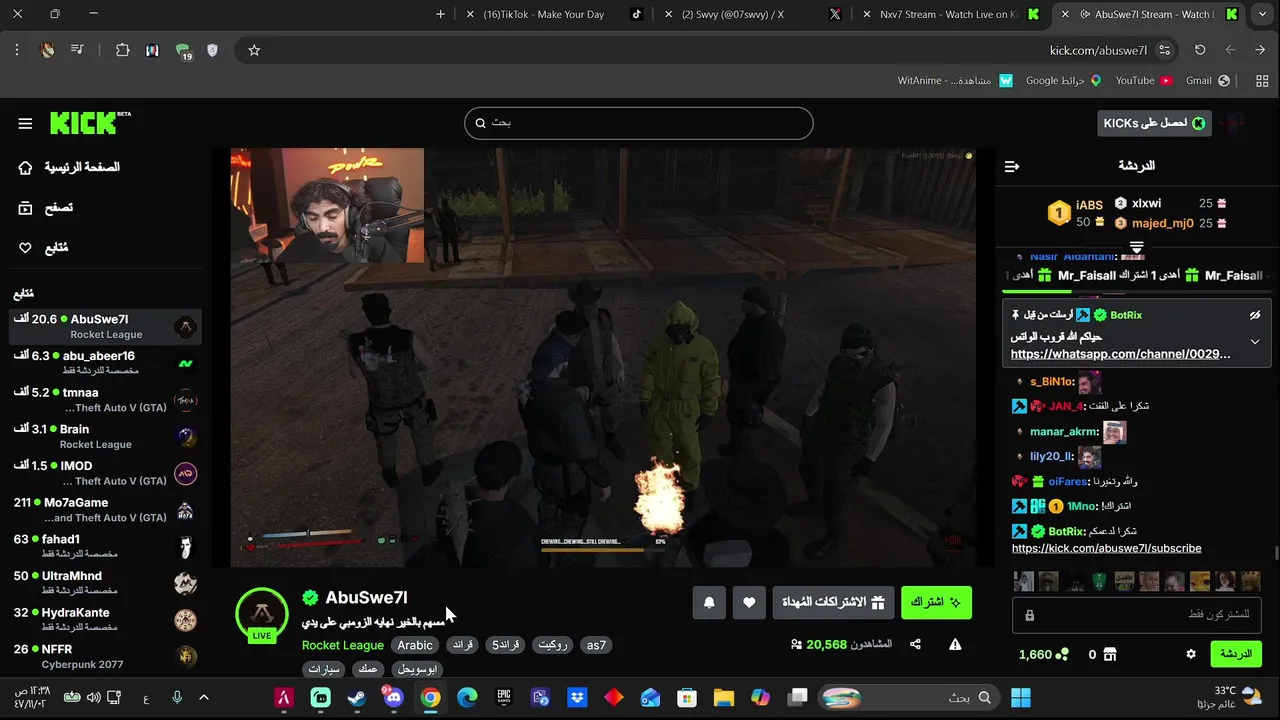Open fahad1 channel in sidebar
The height and width of the screenshot is (720, 1280).
pyautogui.click(x=105, y=546)
